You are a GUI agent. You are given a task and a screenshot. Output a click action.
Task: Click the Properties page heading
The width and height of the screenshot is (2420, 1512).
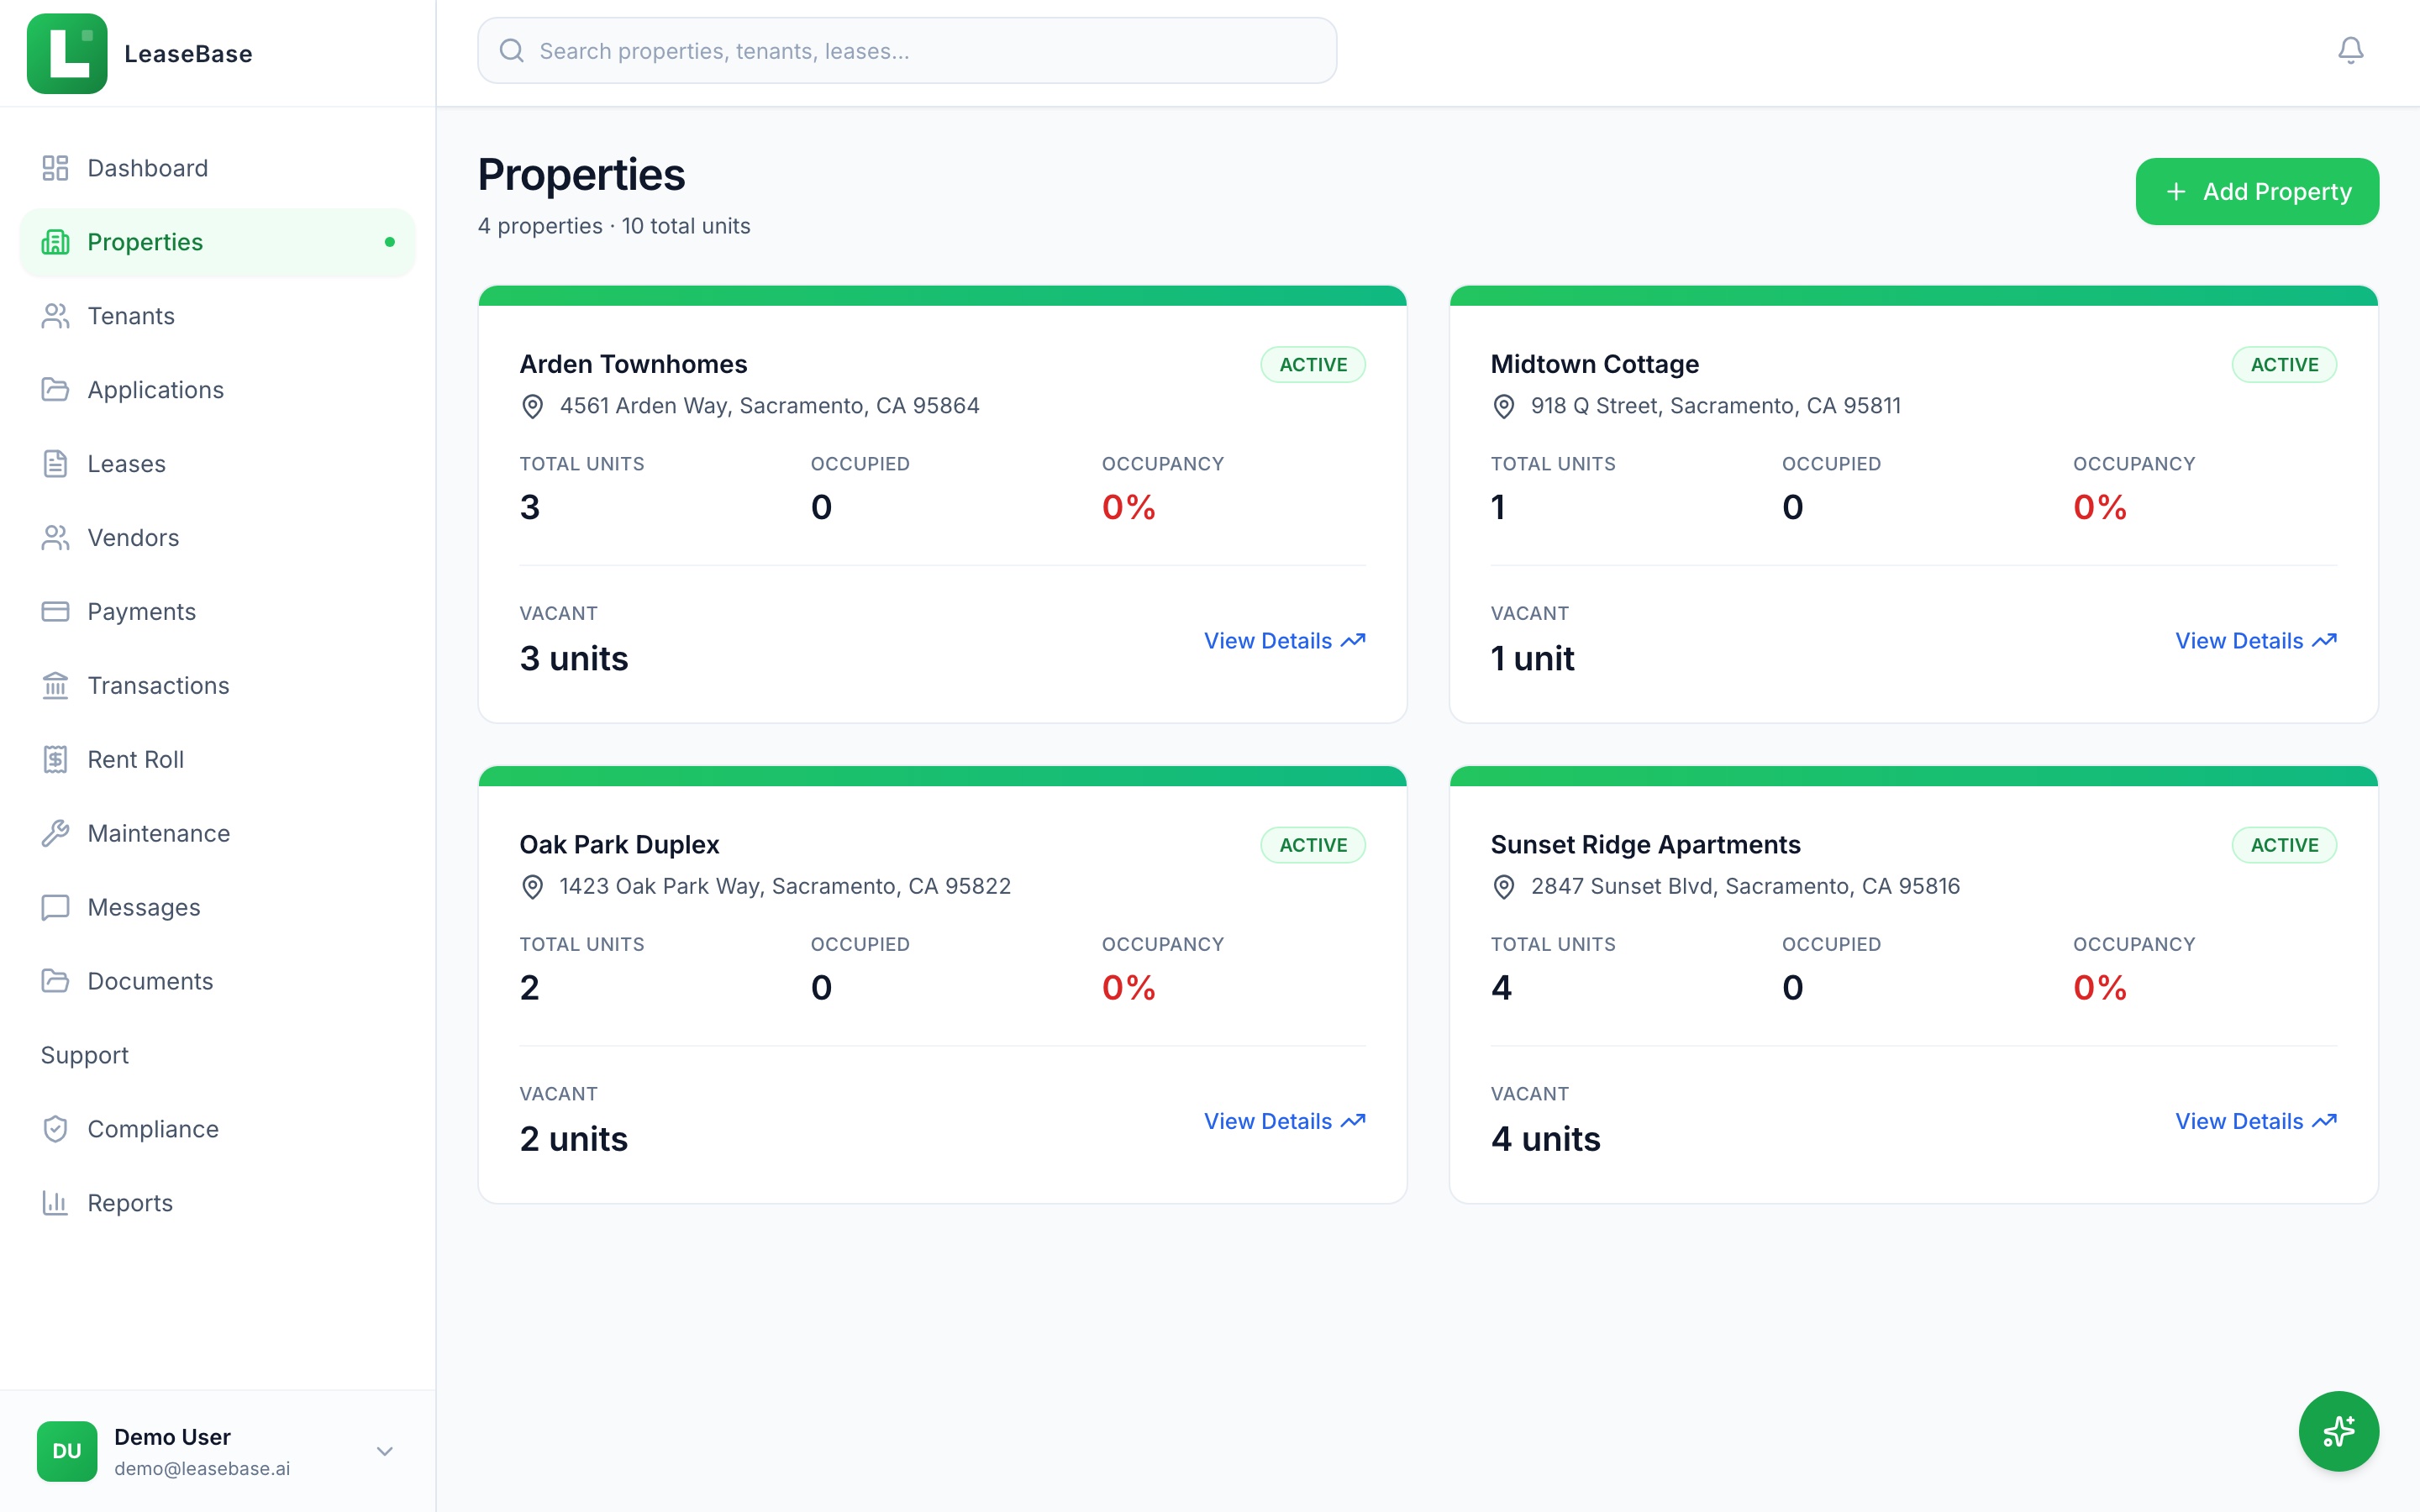point(581,174)
